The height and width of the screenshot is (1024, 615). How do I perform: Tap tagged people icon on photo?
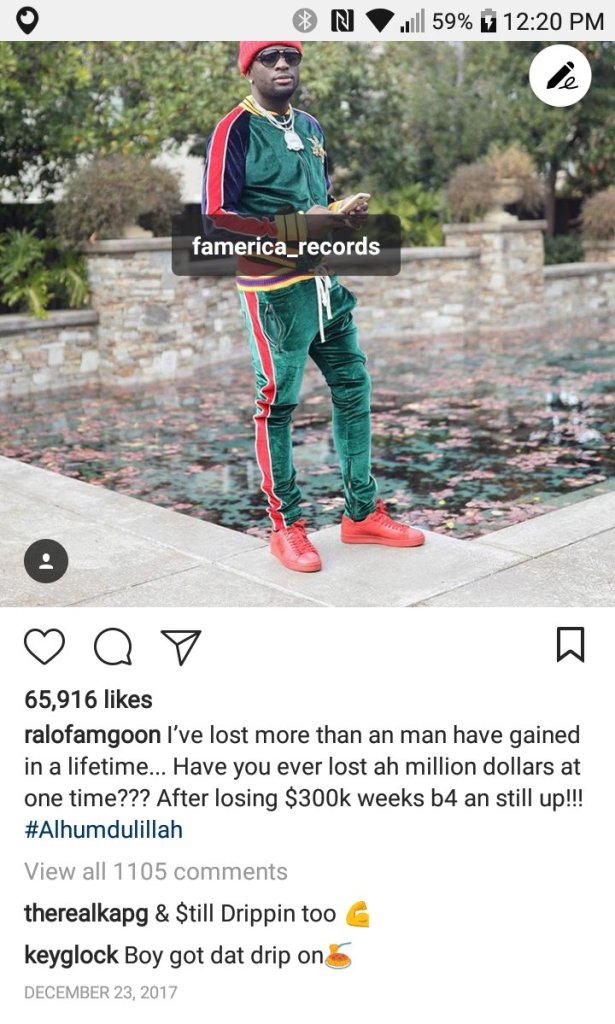pos(46,561)
